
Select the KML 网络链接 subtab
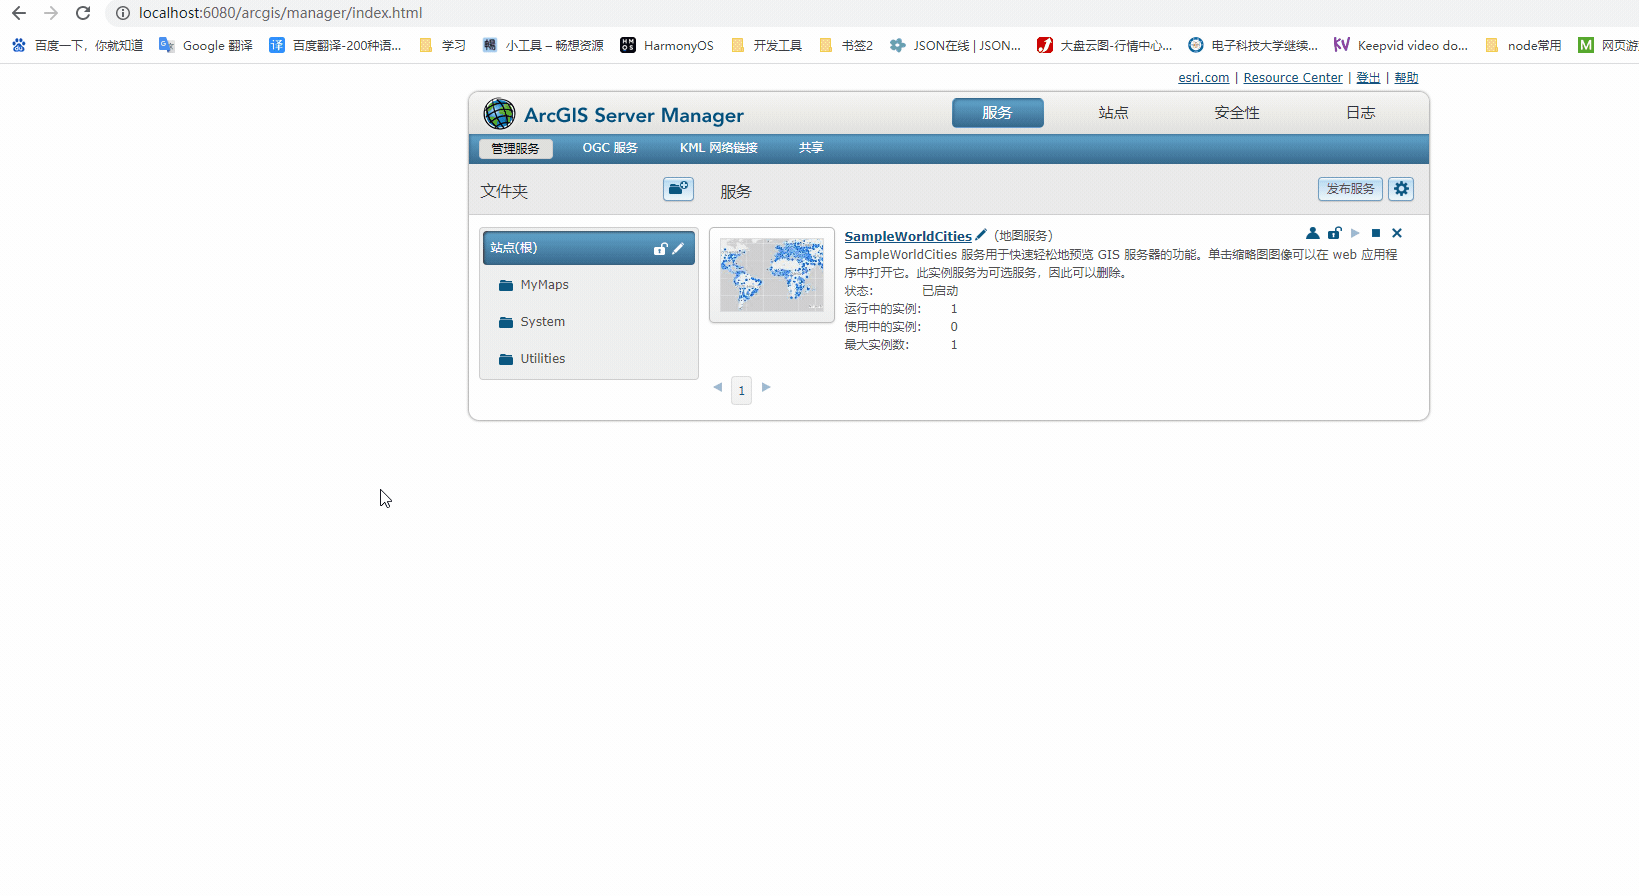719,148
